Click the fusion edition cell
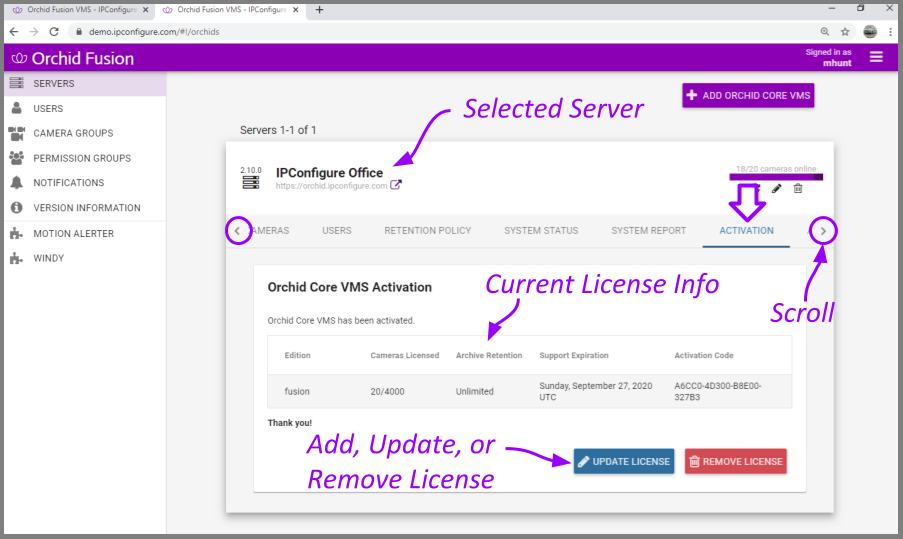This screenshot has height=539, width=903. [x=297, y=392]
